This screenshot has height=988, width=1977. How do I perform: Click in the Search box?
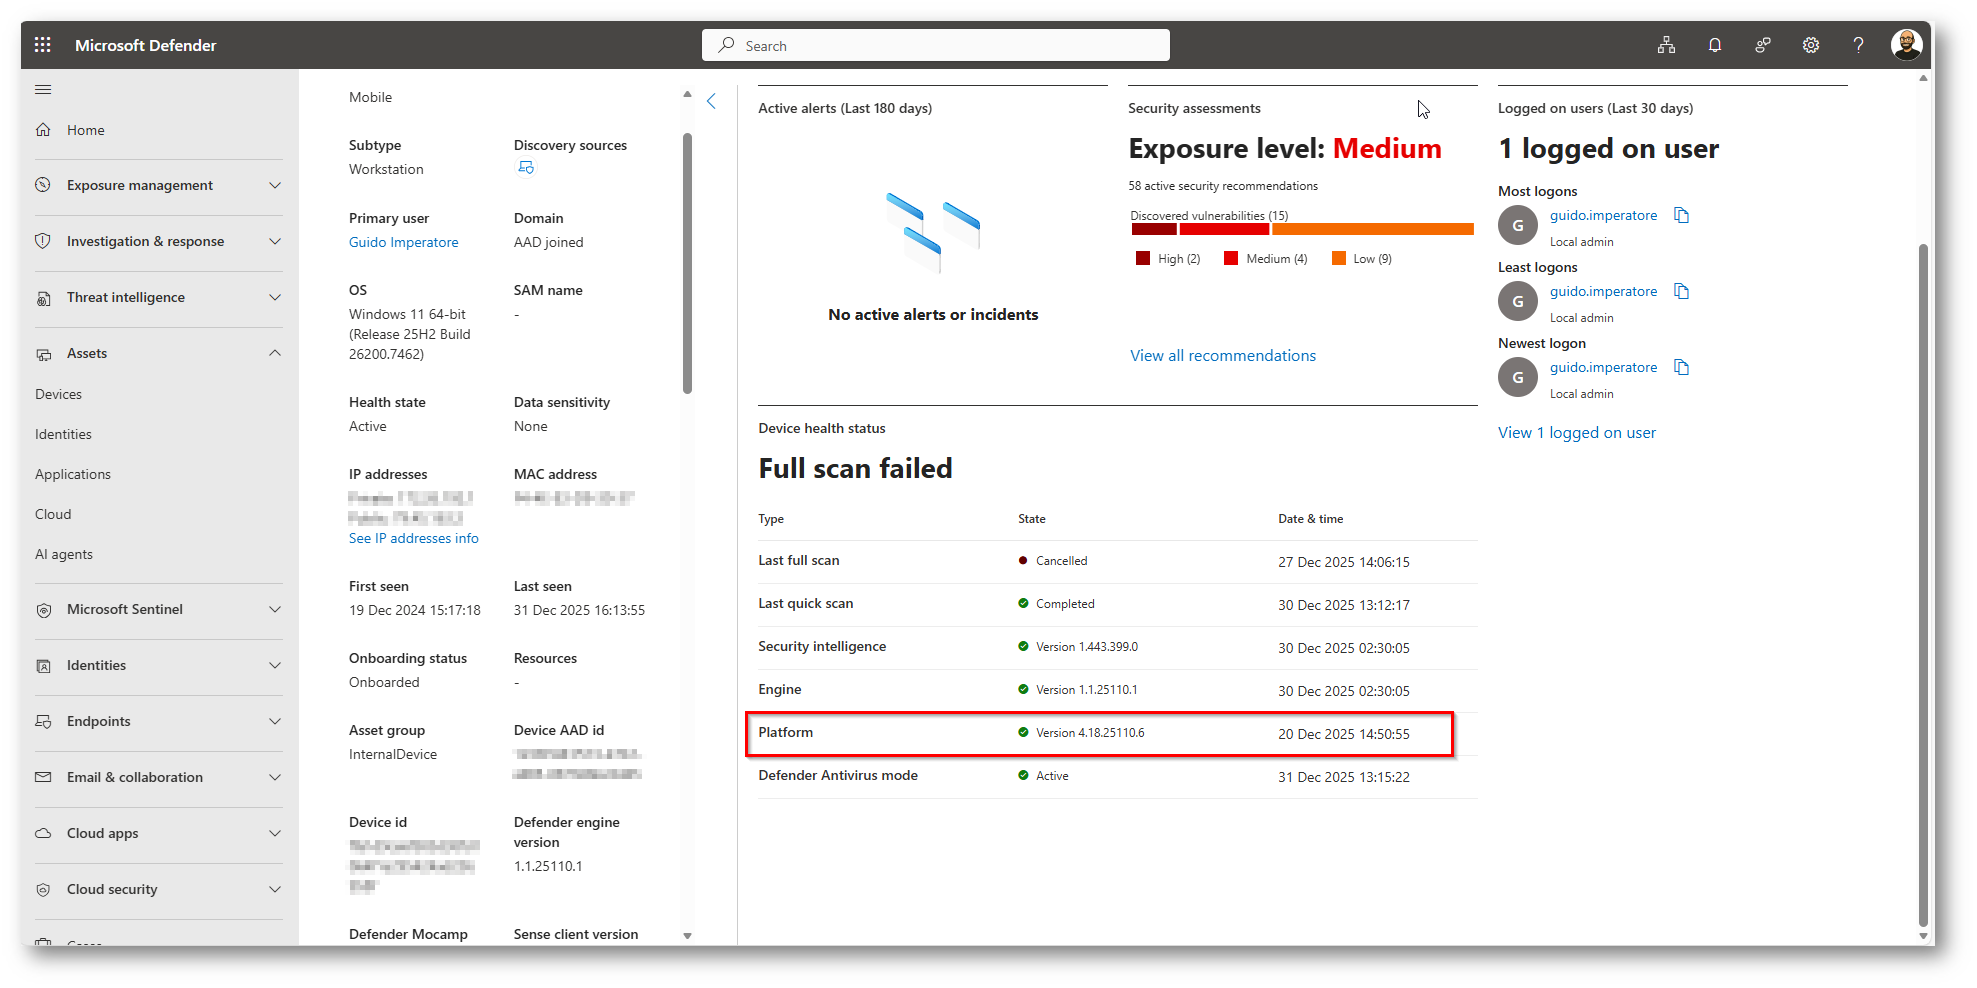click(935, 46)
